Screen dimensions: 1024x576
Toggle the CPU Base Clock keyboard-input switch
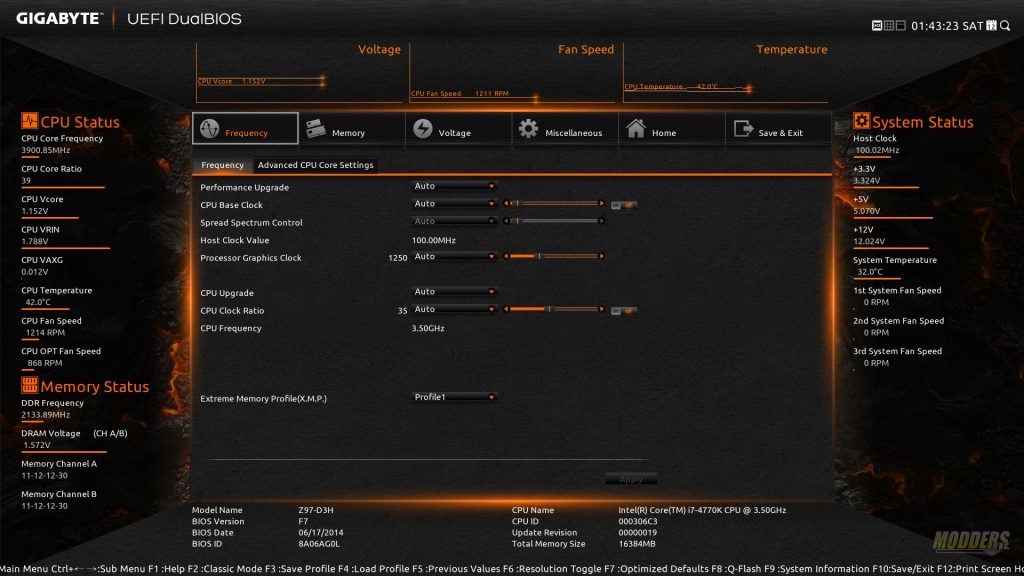tap(624, 205)
